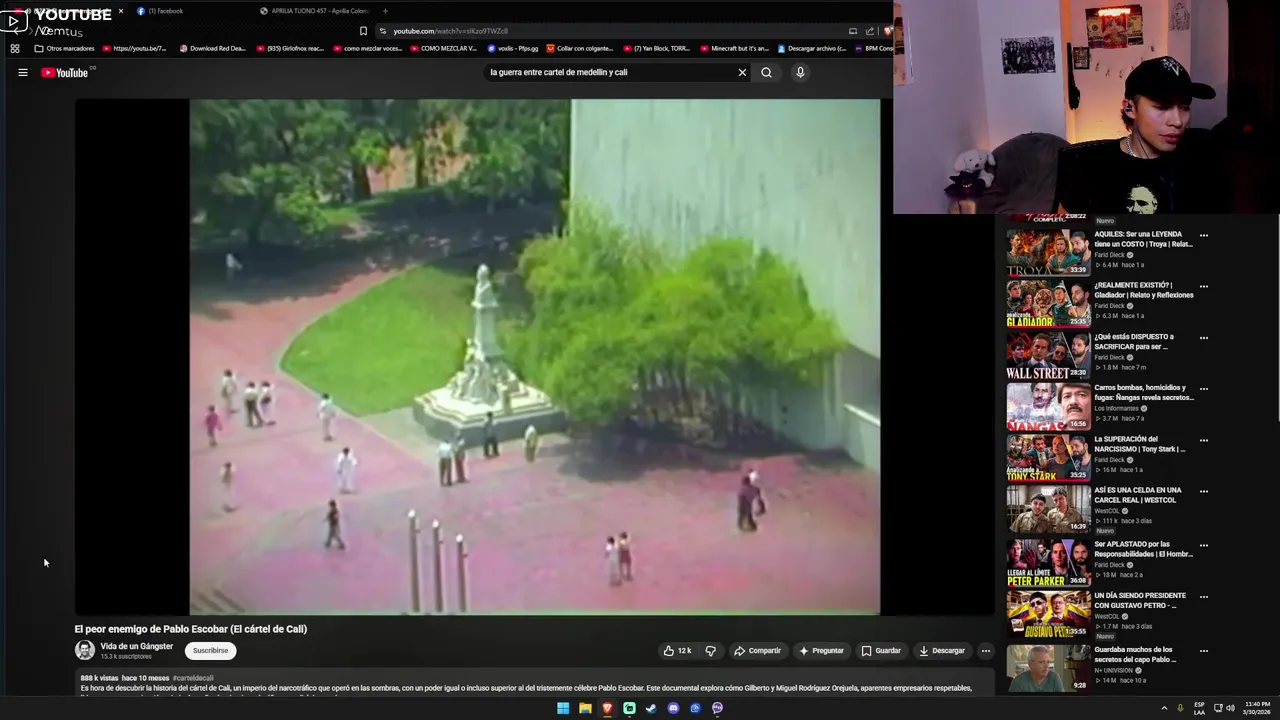Dislike the video with thumbs-down icon

coord(710,651)
